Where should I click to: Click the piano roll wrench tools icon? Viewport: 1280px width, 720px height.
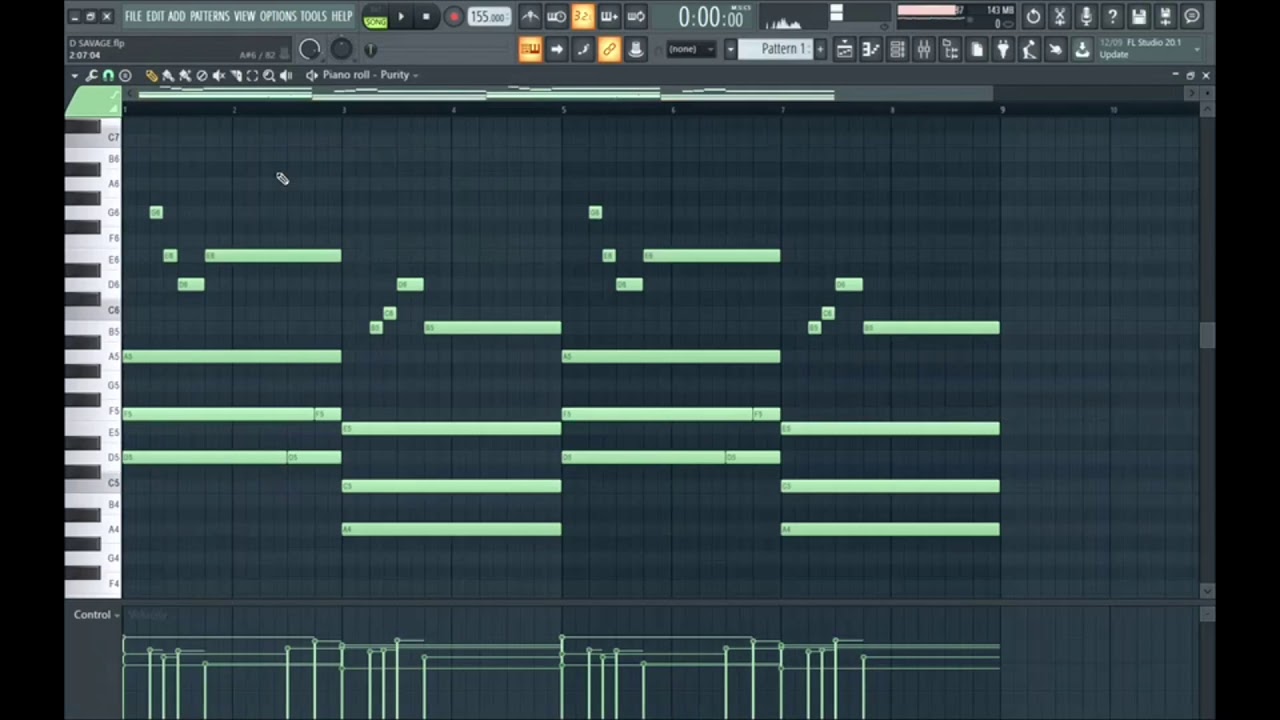click(91, 76)
